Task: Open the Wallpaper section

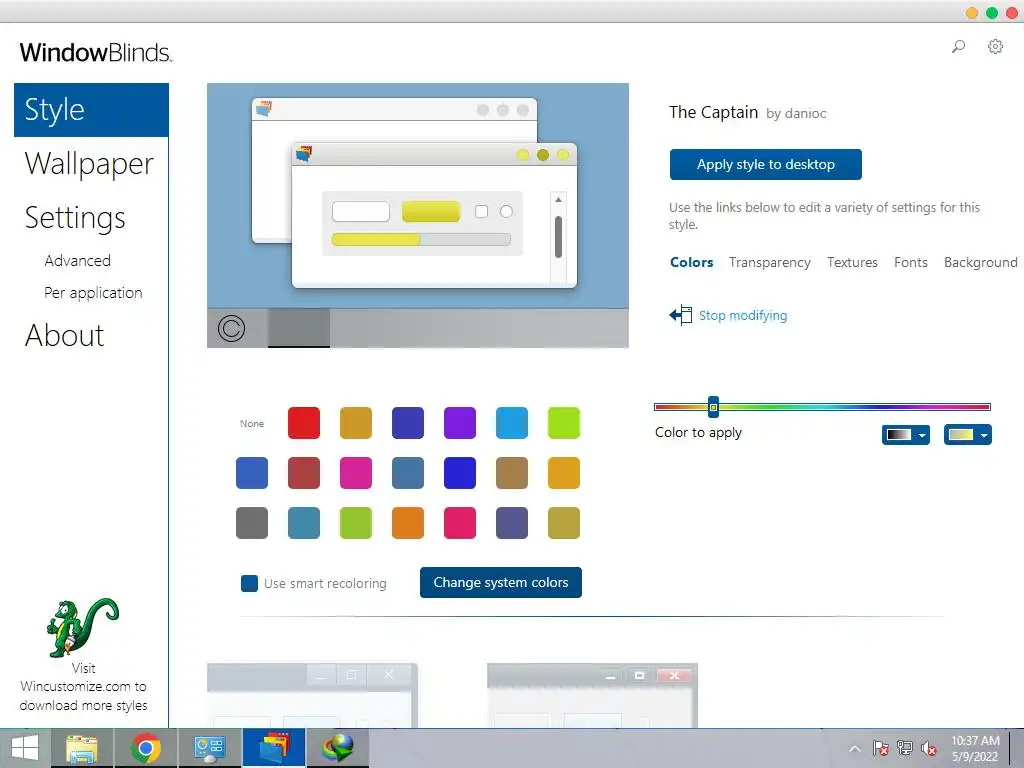Action: 89,163
